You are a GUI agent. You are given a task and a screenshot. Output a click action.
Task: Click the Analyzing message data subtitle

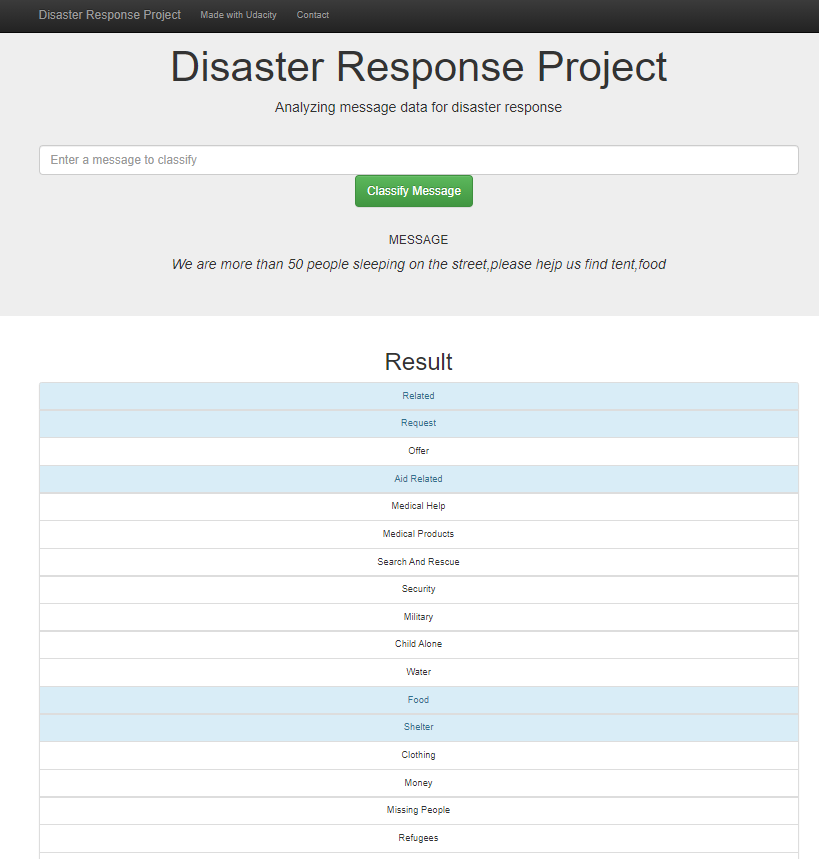[419, 107]
